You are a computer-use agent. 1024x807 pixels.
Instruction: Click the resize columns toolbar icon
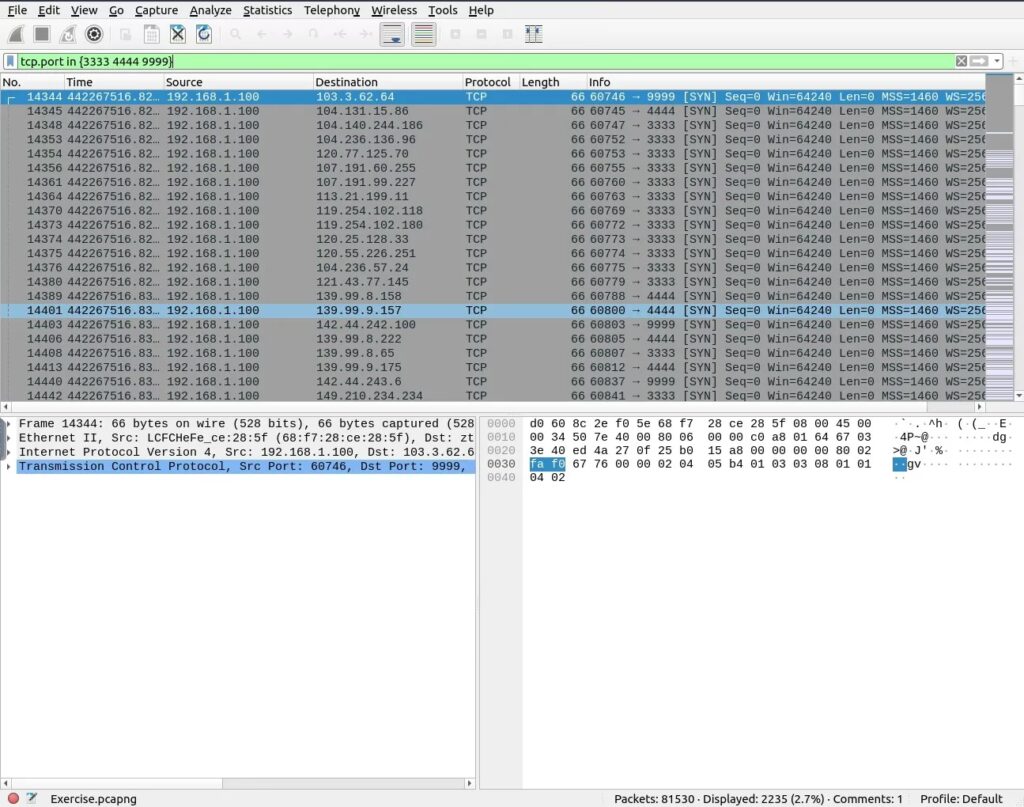[533, 35]
